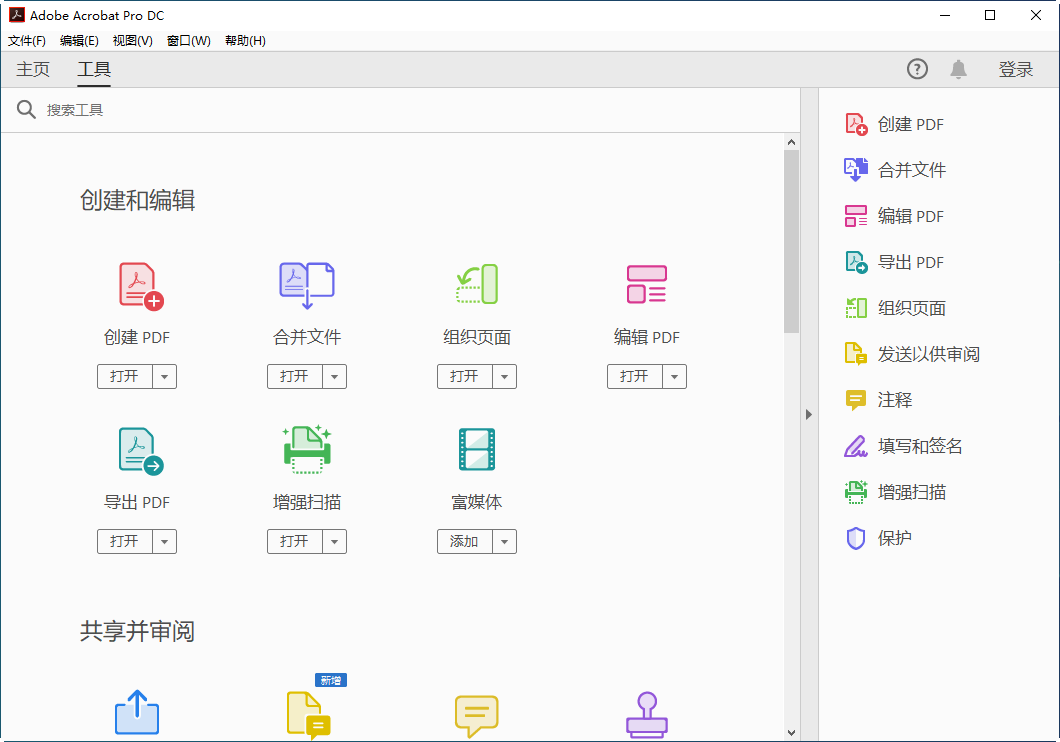
Task: Open dropdown arrow under 编辑 PDF
Action: 674,376
